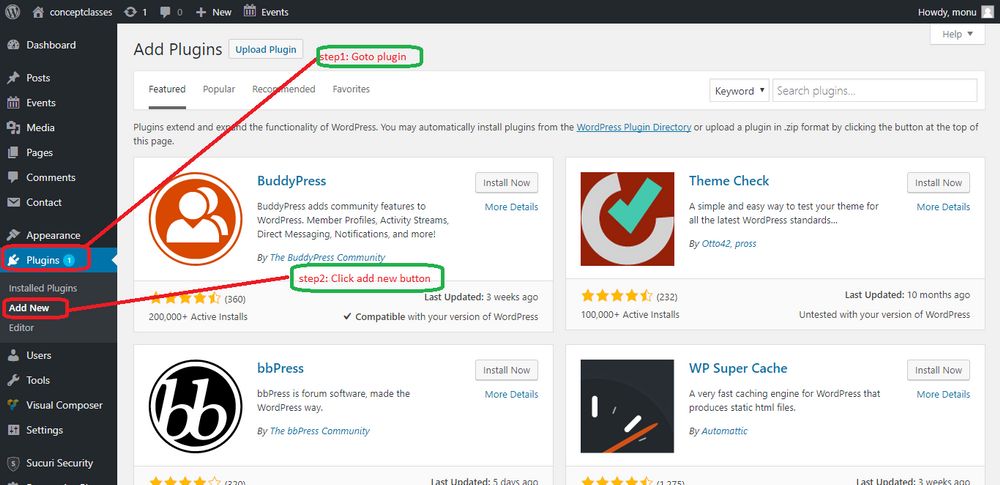The width and height of the screenshot is (1000, 485).
Task: Click BuddyPress star rating
Action: tap(185, 297)
